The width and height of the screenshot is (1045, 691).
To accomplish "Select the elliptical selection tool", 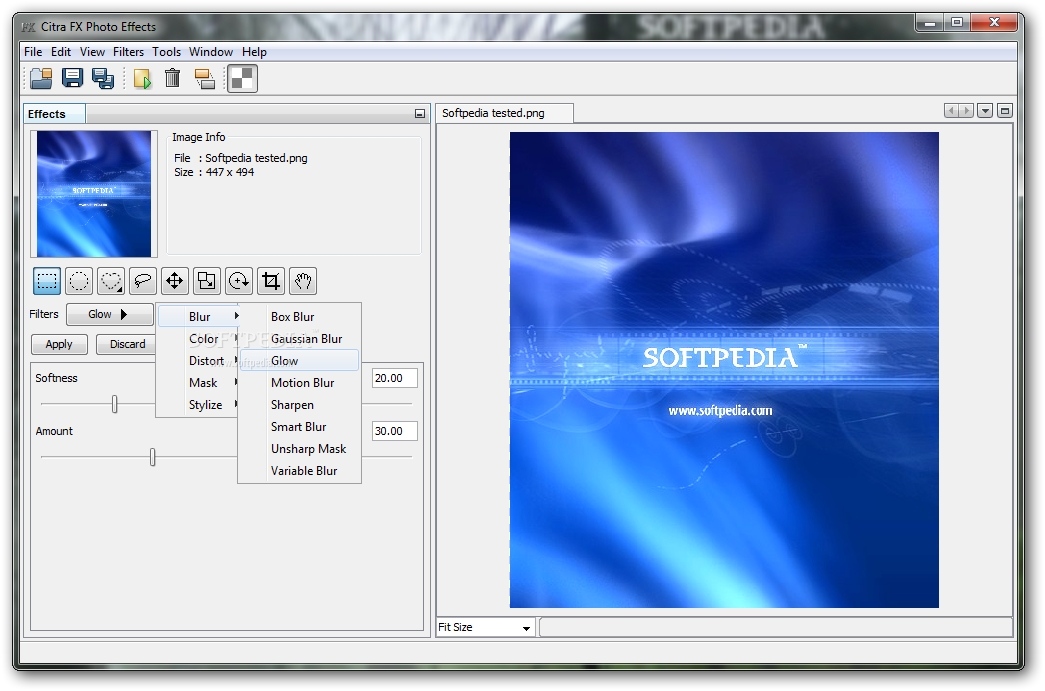I will (79, 281).
